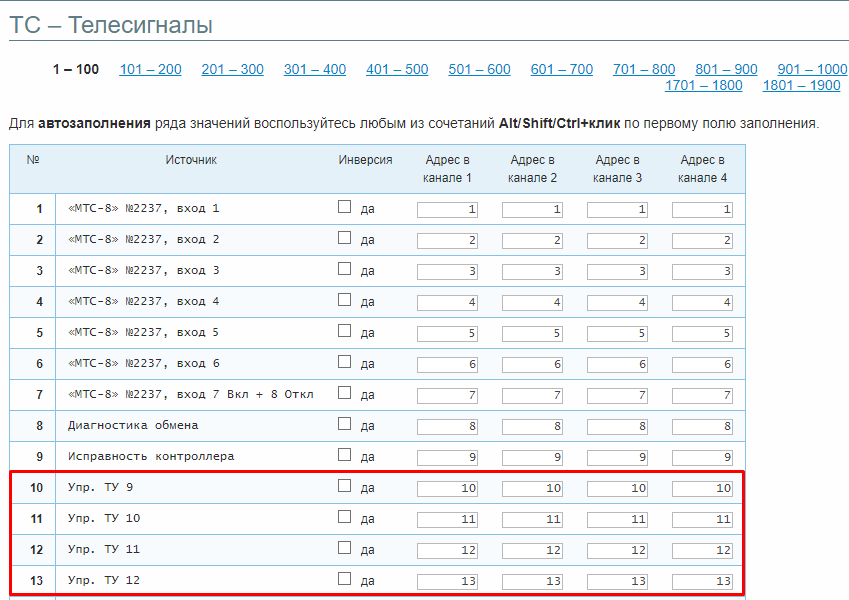Toggle inversion for Упр. ТУ 12
This screenshot has height=600, width=849.
(345, 579)
